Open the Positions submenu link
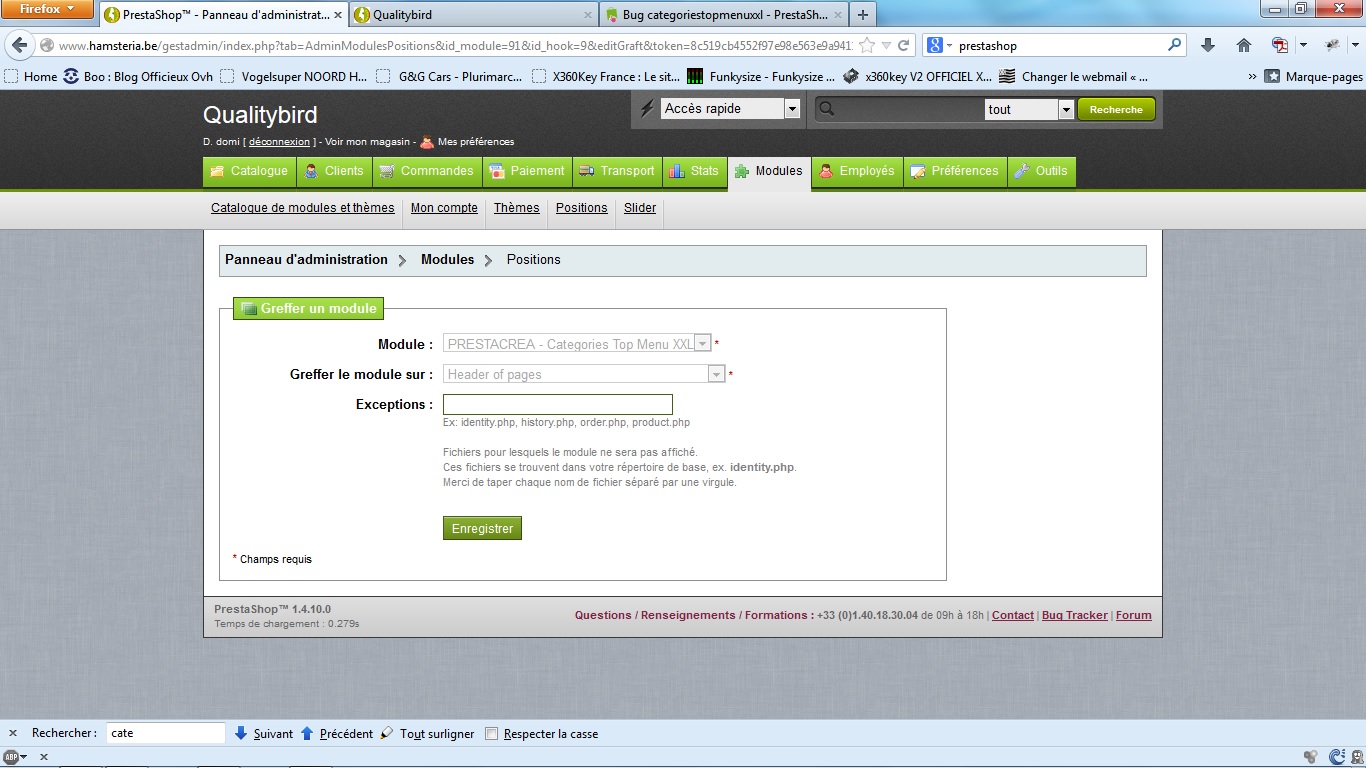 click(582, 208)
